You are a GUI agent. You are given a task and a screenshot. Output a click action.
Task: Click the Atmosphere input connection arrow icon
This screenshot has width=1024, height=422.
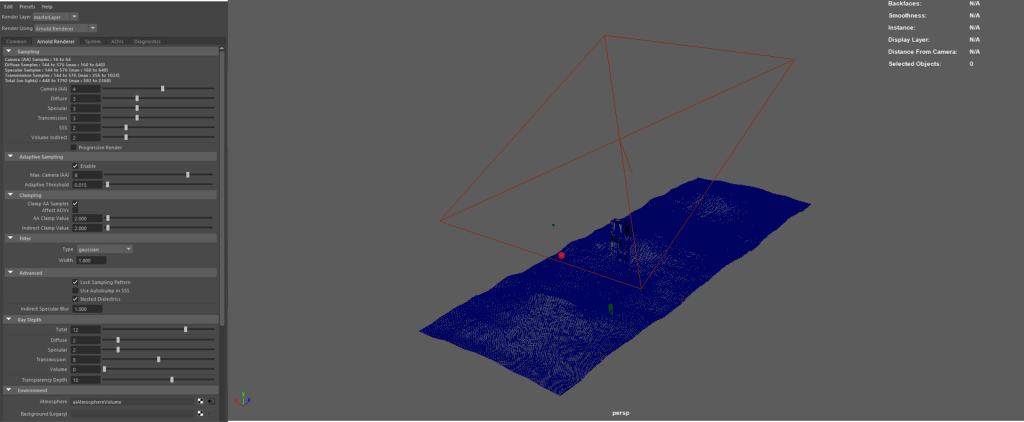pyautogui.click(x=211, y=401)
